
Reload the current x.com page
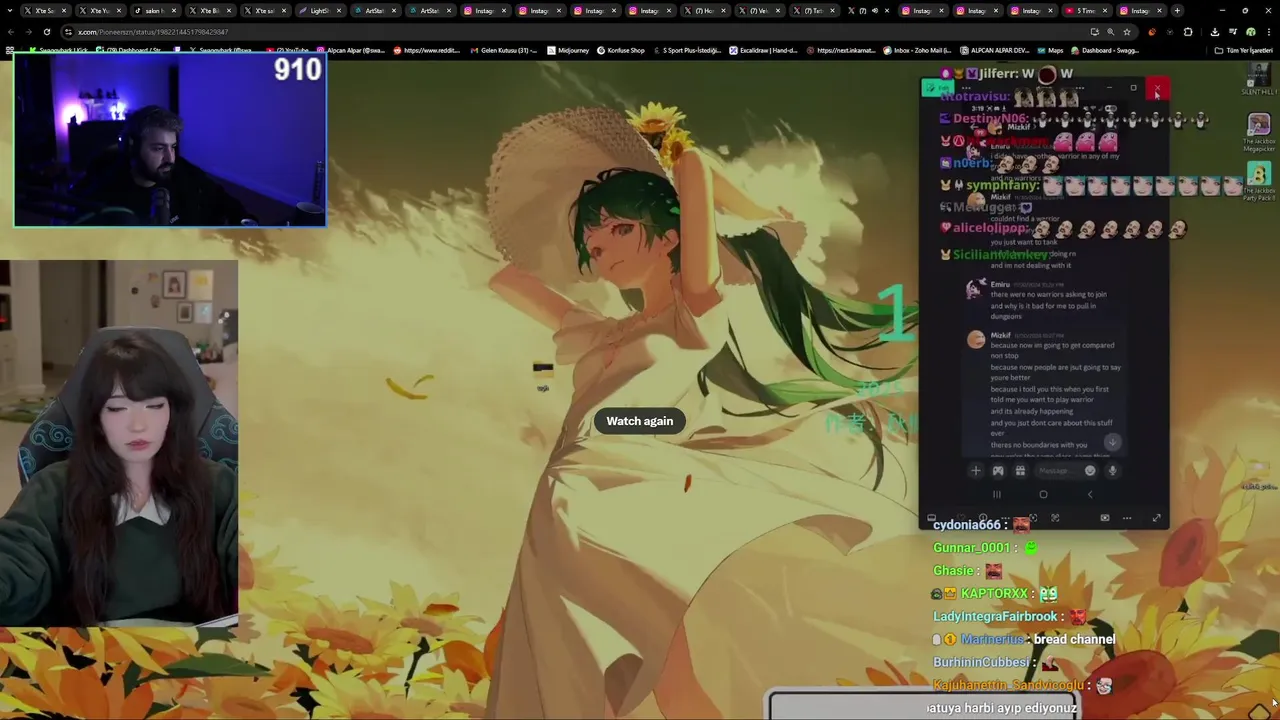pos(46,31)
